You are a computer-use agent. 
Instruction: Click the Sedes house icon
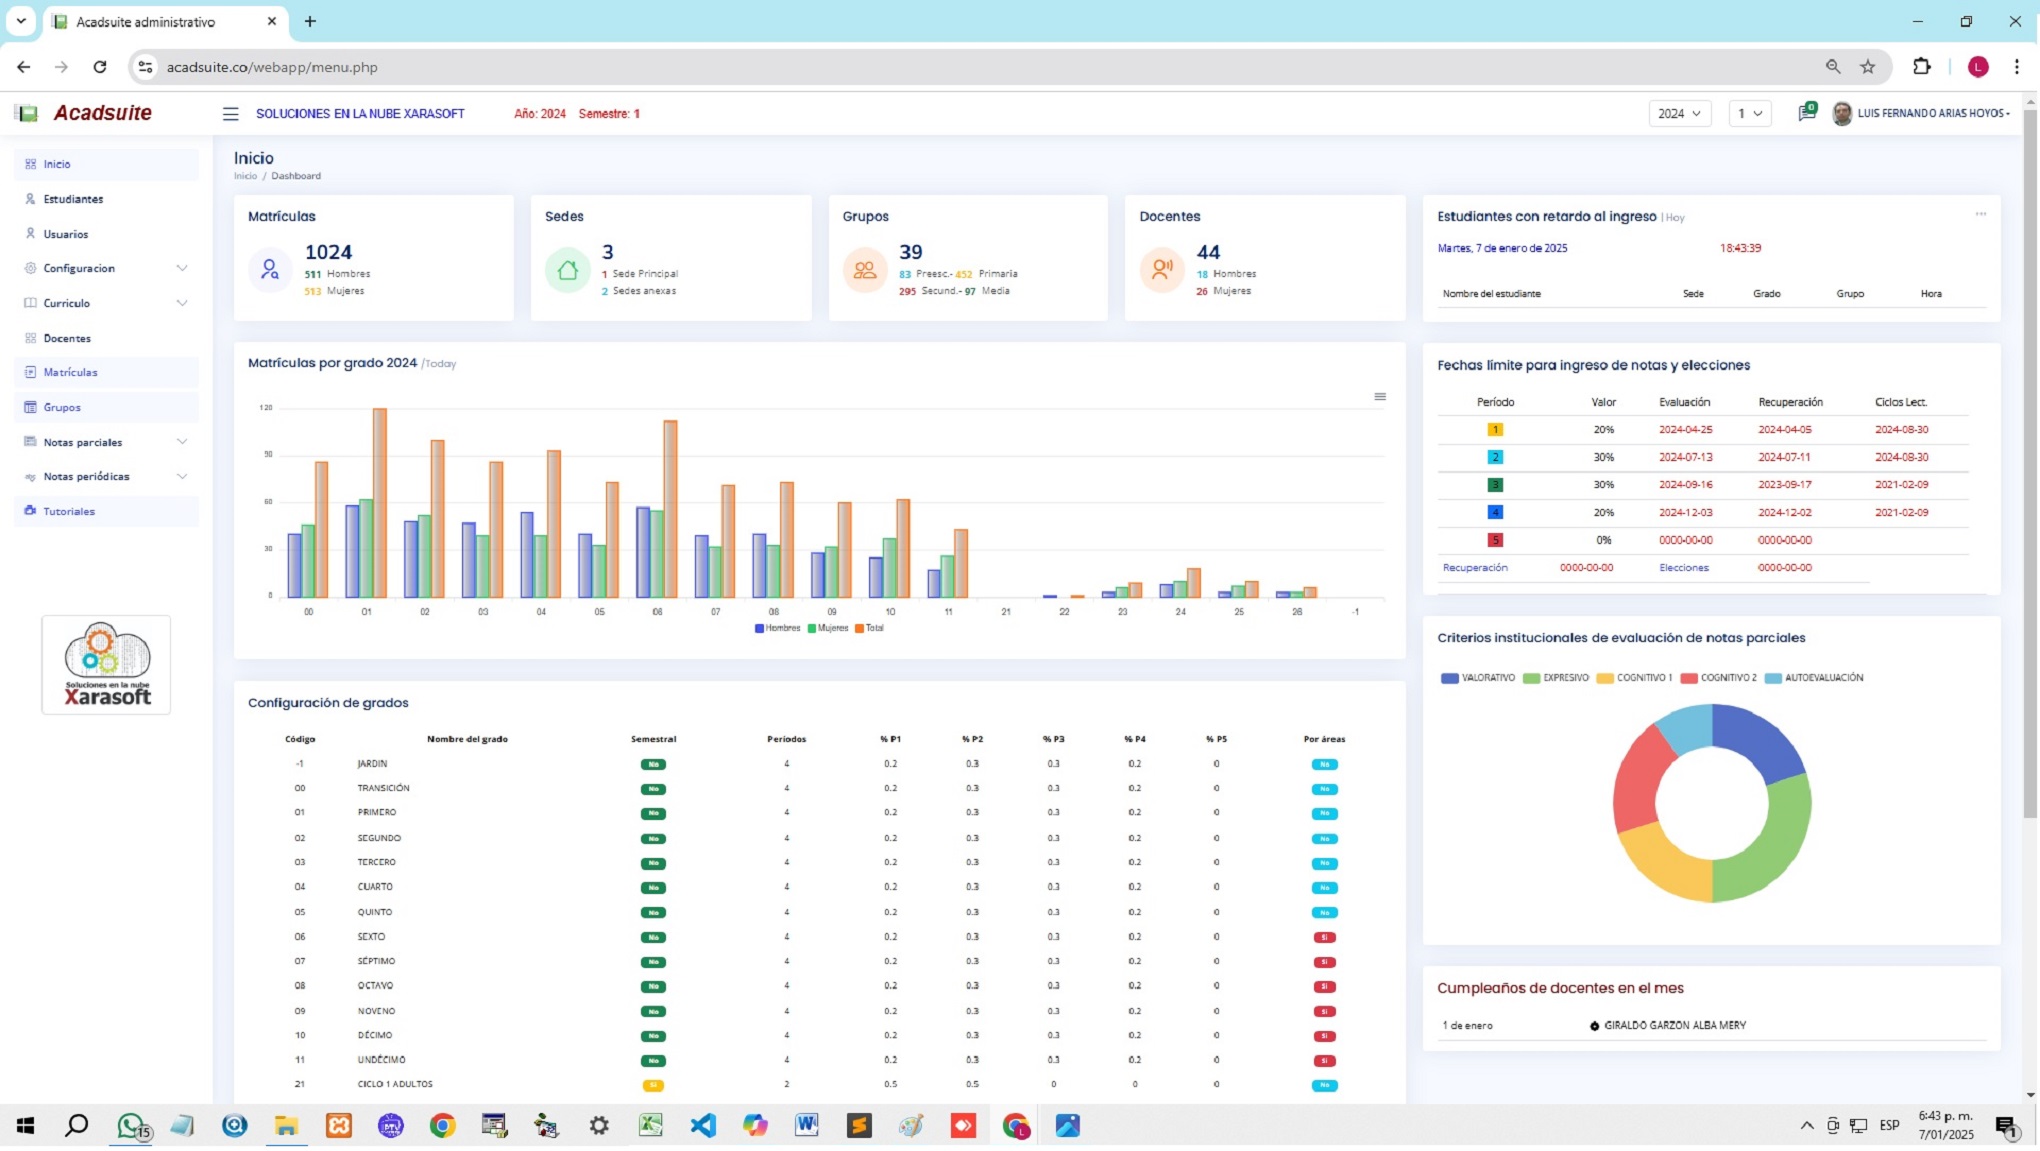567,270
